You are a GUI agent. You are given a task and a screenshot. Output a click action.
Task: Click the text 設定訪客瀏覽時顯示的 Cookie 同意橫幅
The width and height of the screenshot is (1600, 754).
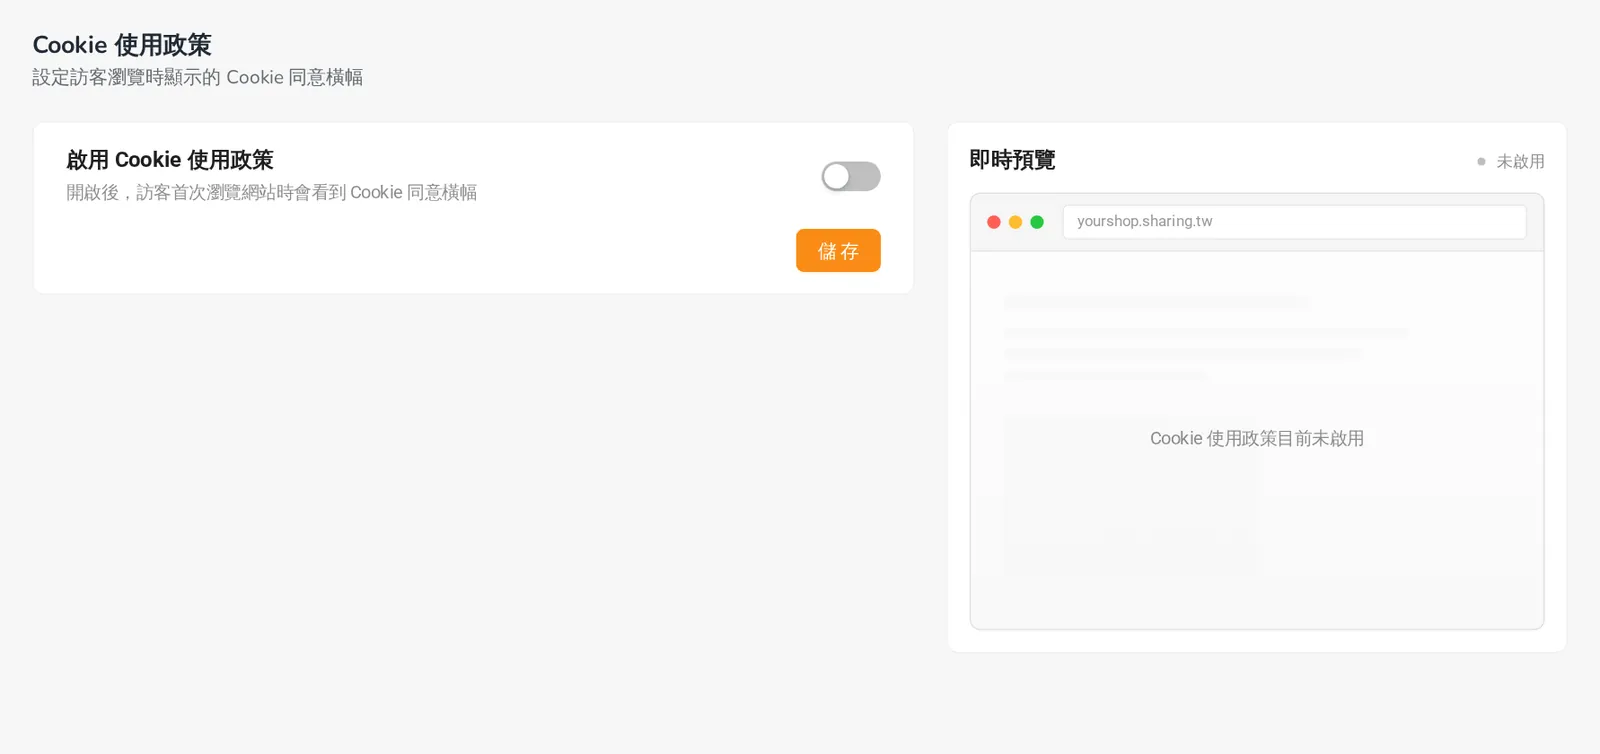(197, 77)
